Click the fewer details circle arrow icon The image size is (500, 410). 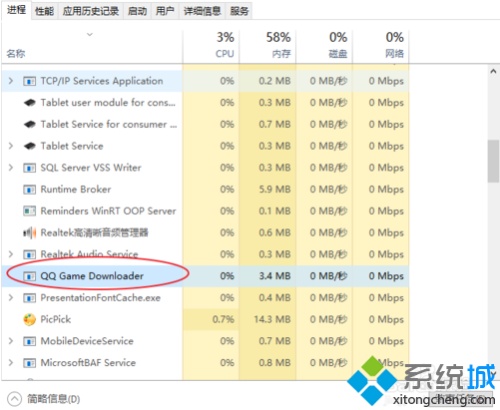tap(14, 399)
